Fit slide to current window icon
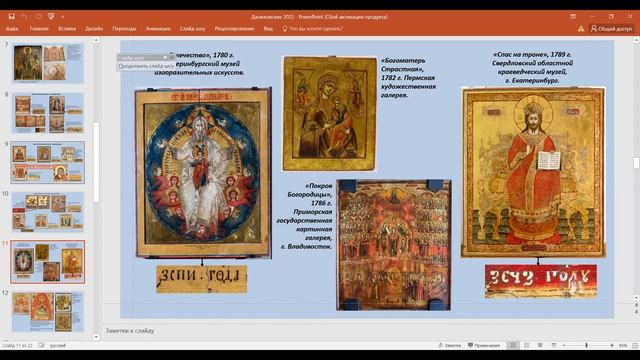640x360 pixels. pyautogui.click(x=635, y=345)
